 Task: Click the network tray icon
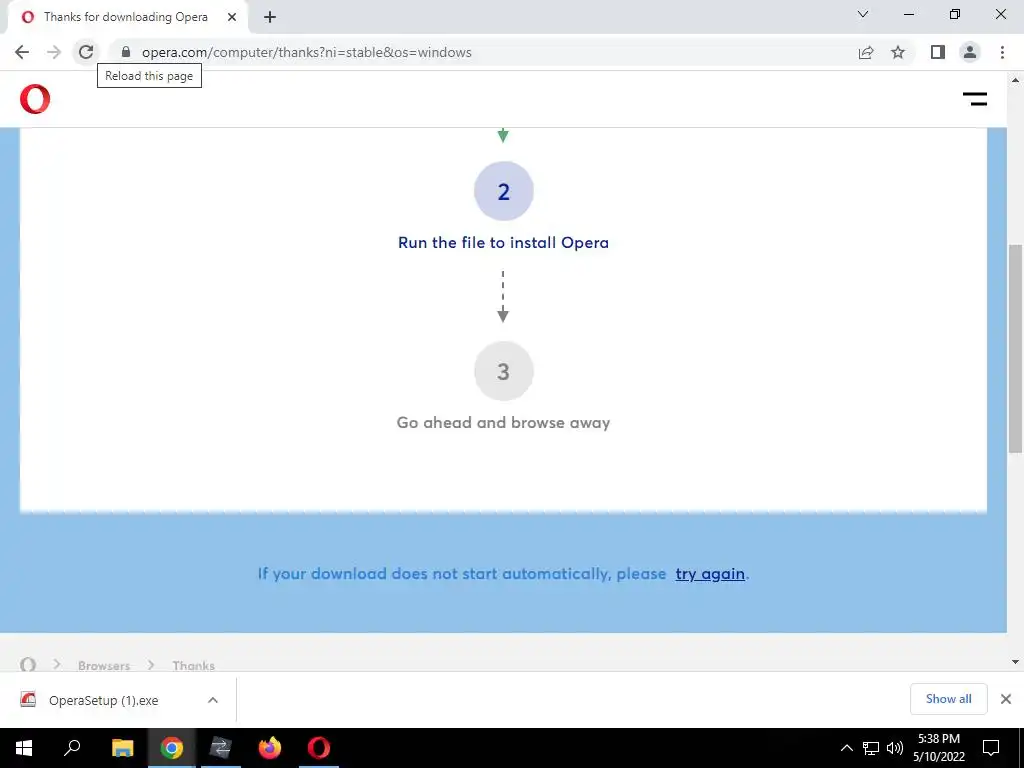[871, 748]
